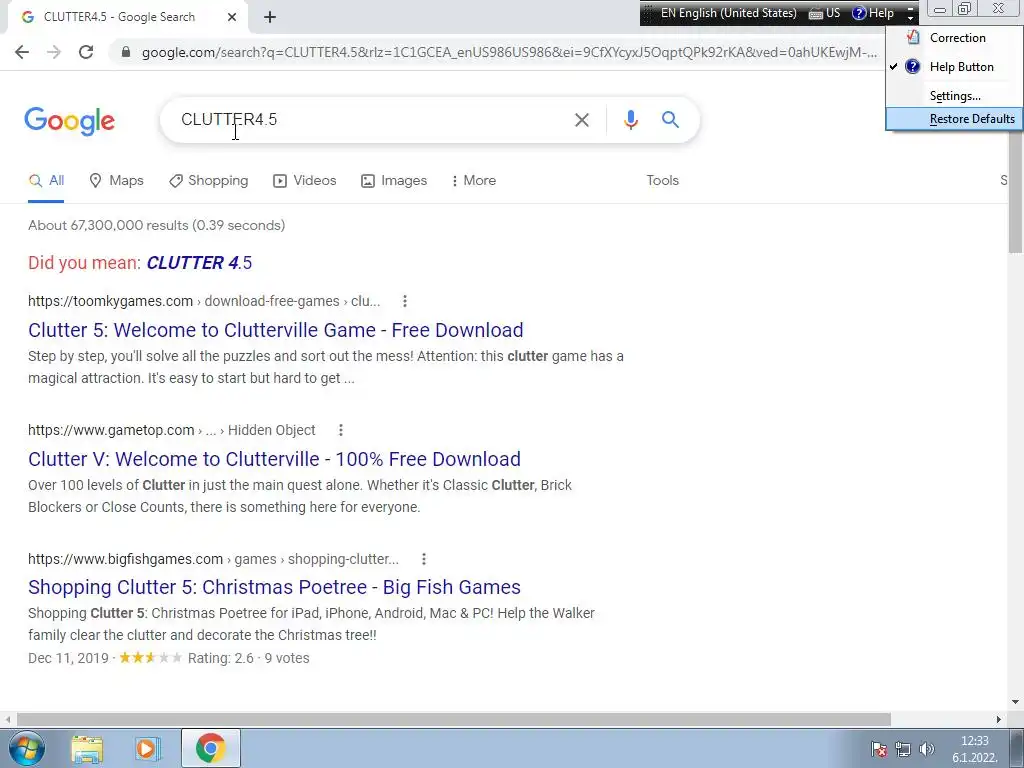
Task: Choose Correction from language bar menu
Action: [x=954, y=38]
